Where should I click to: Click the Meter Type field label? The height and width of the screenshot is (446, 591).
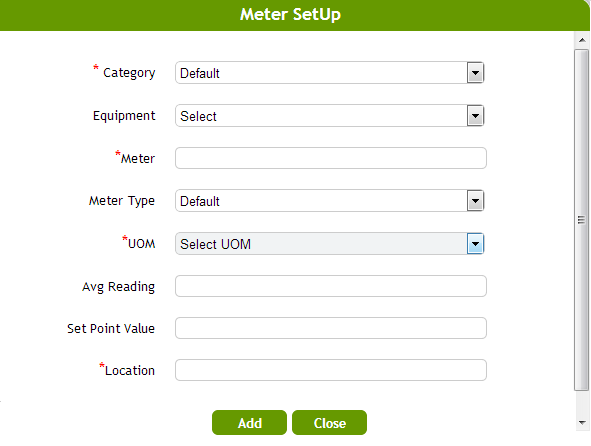[122, 201]
